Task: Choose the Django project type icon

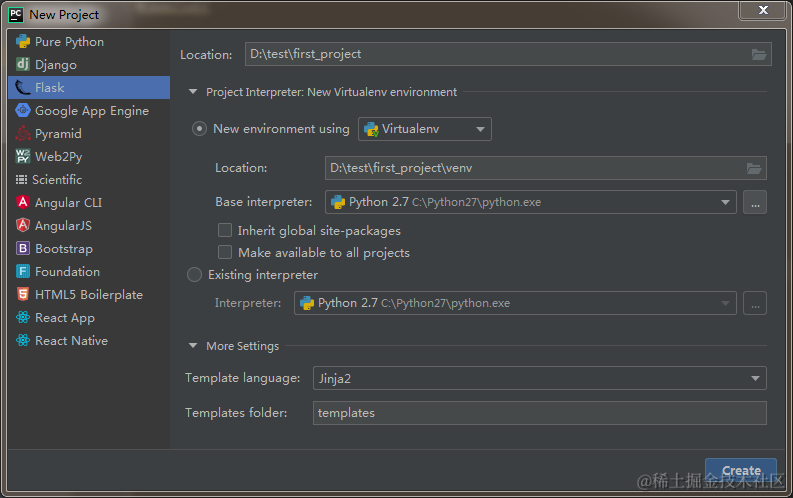Action: 23,64
